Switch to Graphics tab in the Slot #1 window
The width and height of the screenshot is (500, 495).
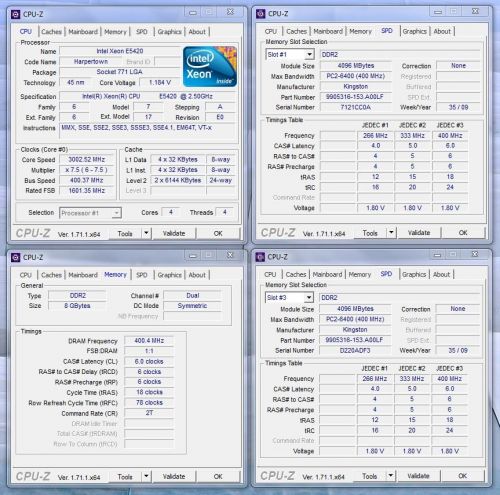point(415,31)
